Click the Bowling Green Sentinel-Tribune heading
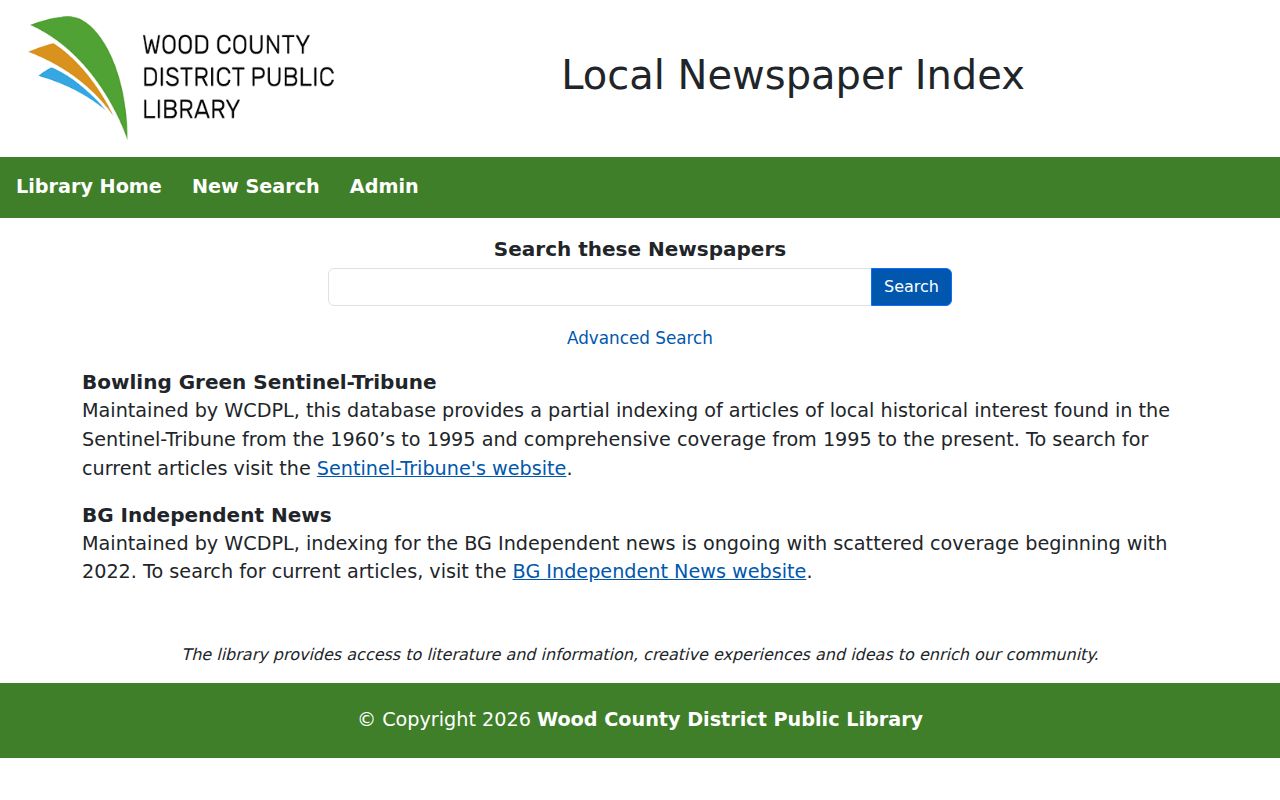1280x800 pixels. coord(259,382)
